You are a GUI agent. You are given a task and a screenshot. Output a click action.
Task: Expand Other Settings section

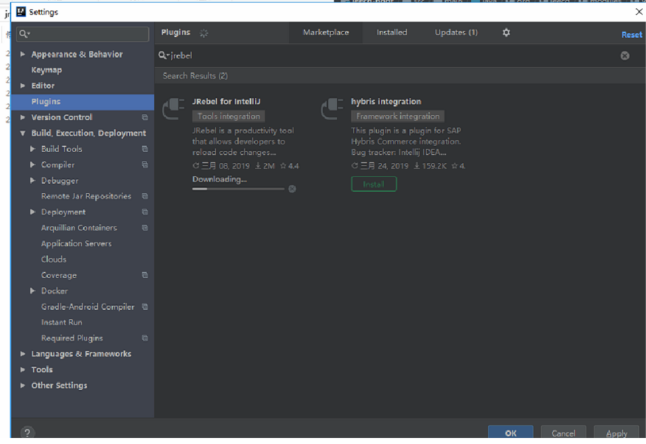pyautogui.click(x=23, y=386)
